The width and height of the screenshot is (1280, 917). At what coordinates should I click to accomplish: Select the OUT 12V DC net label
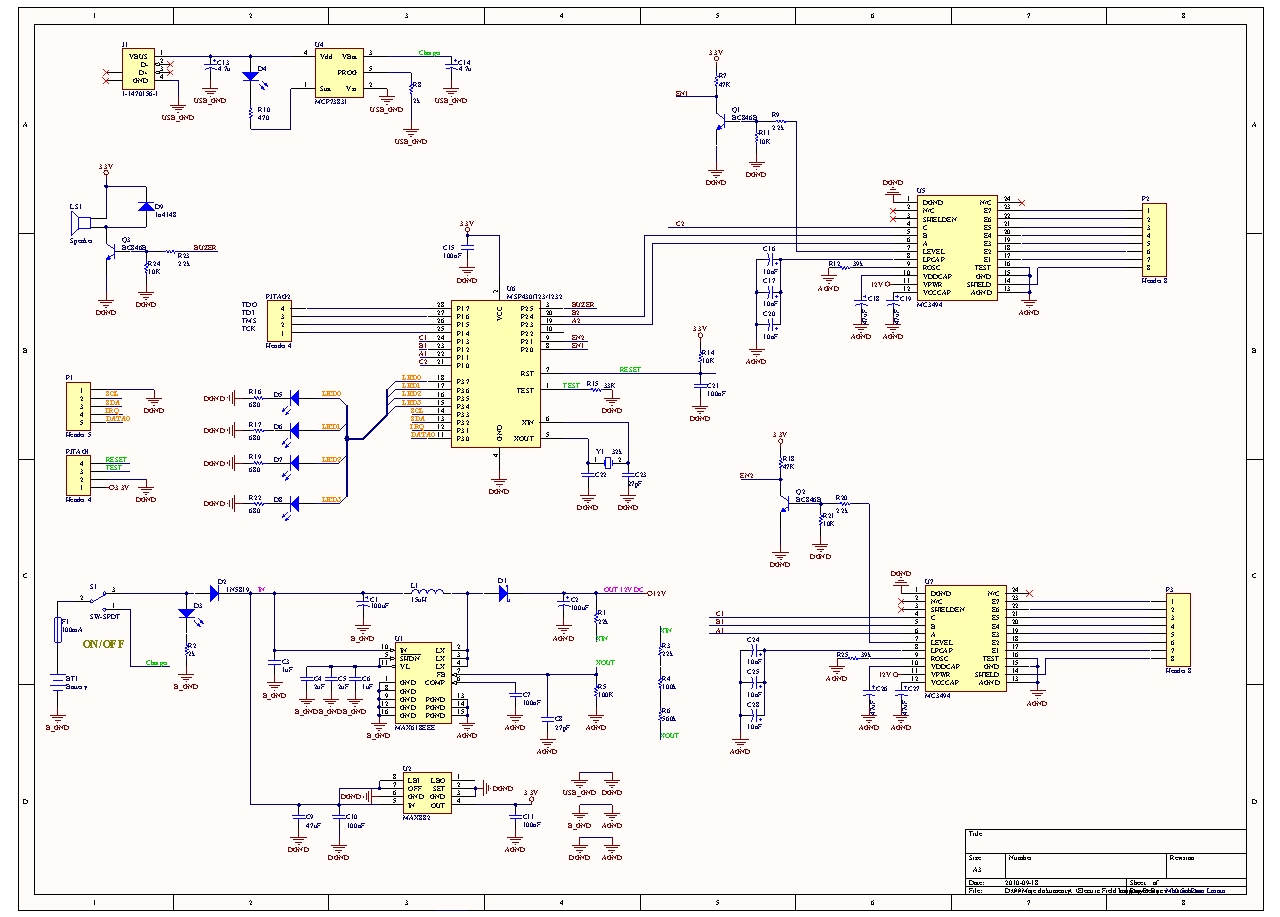tap(625, 589)
